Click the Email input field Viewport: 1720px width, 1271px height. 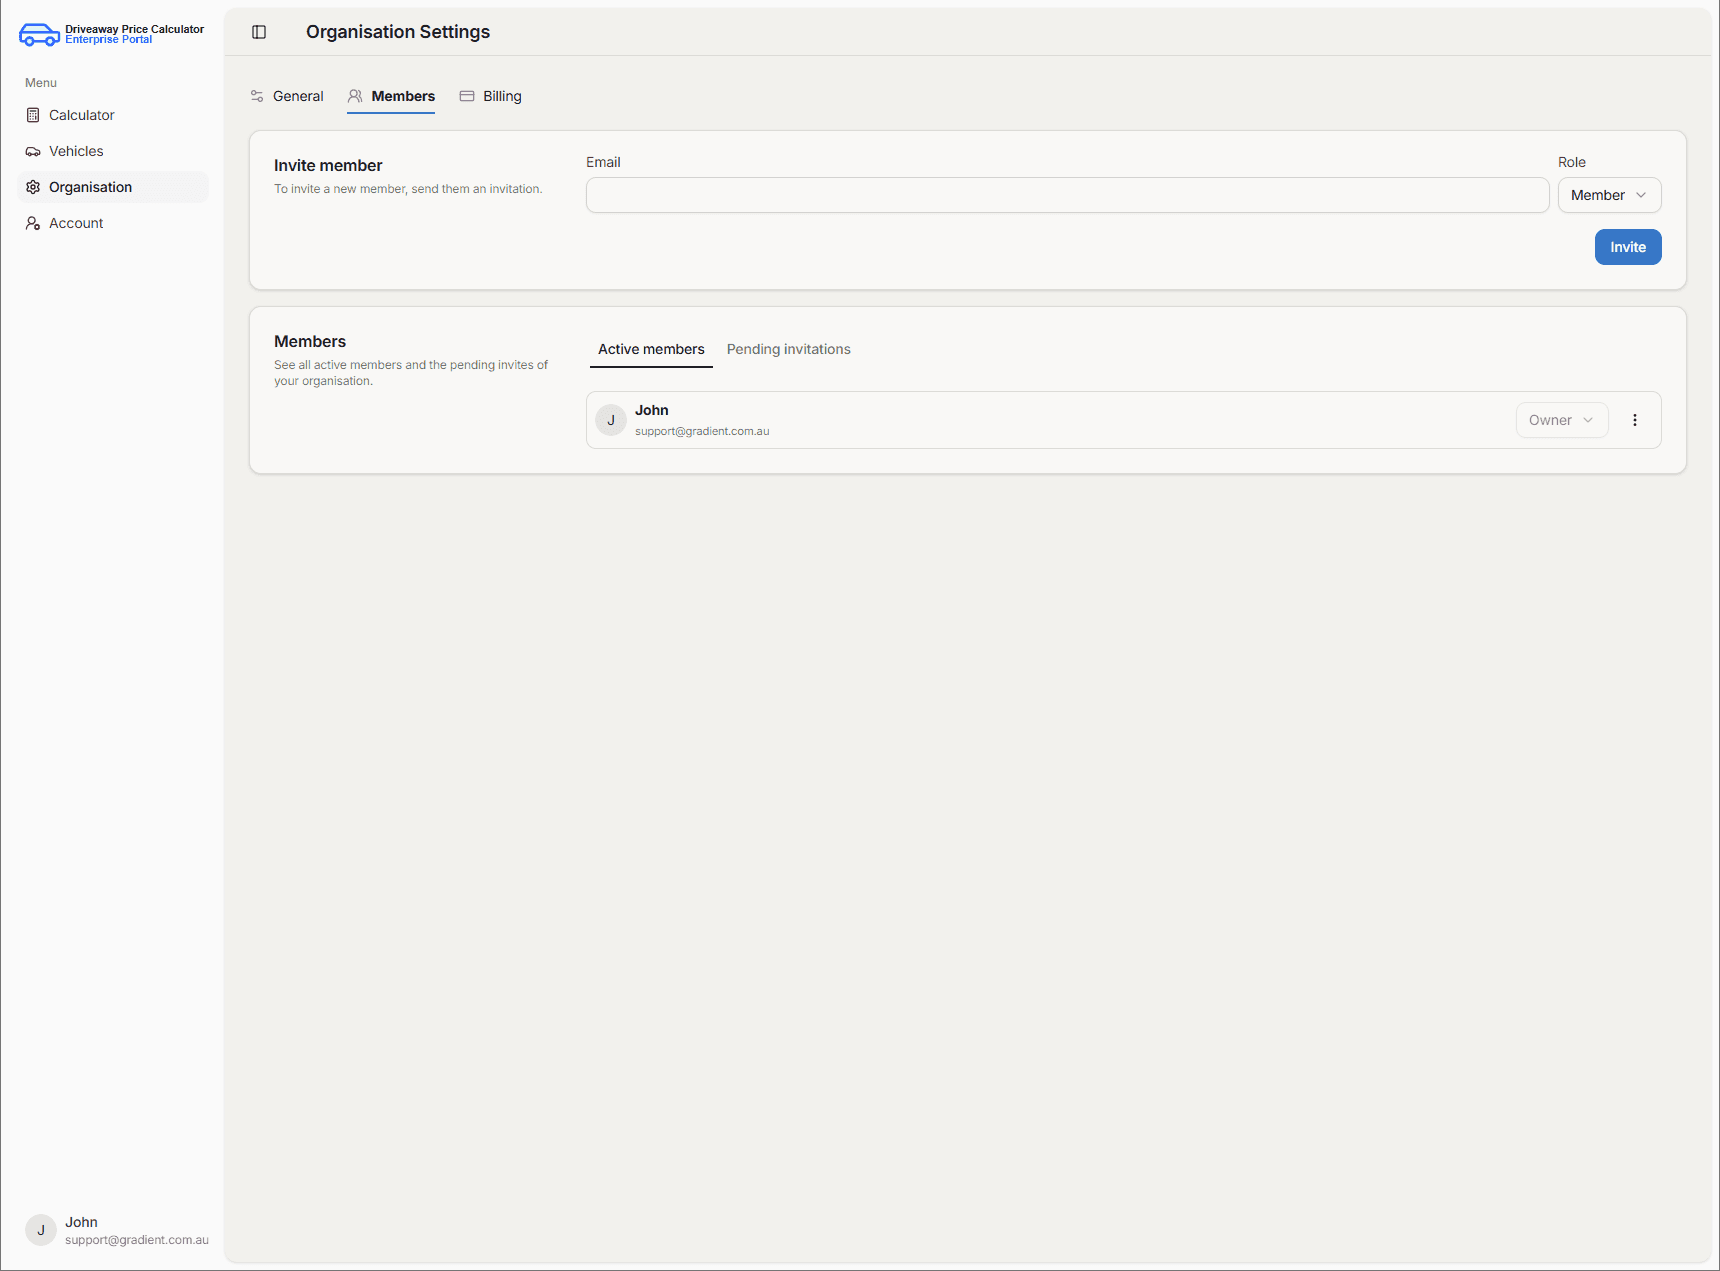coord(1067,195)
